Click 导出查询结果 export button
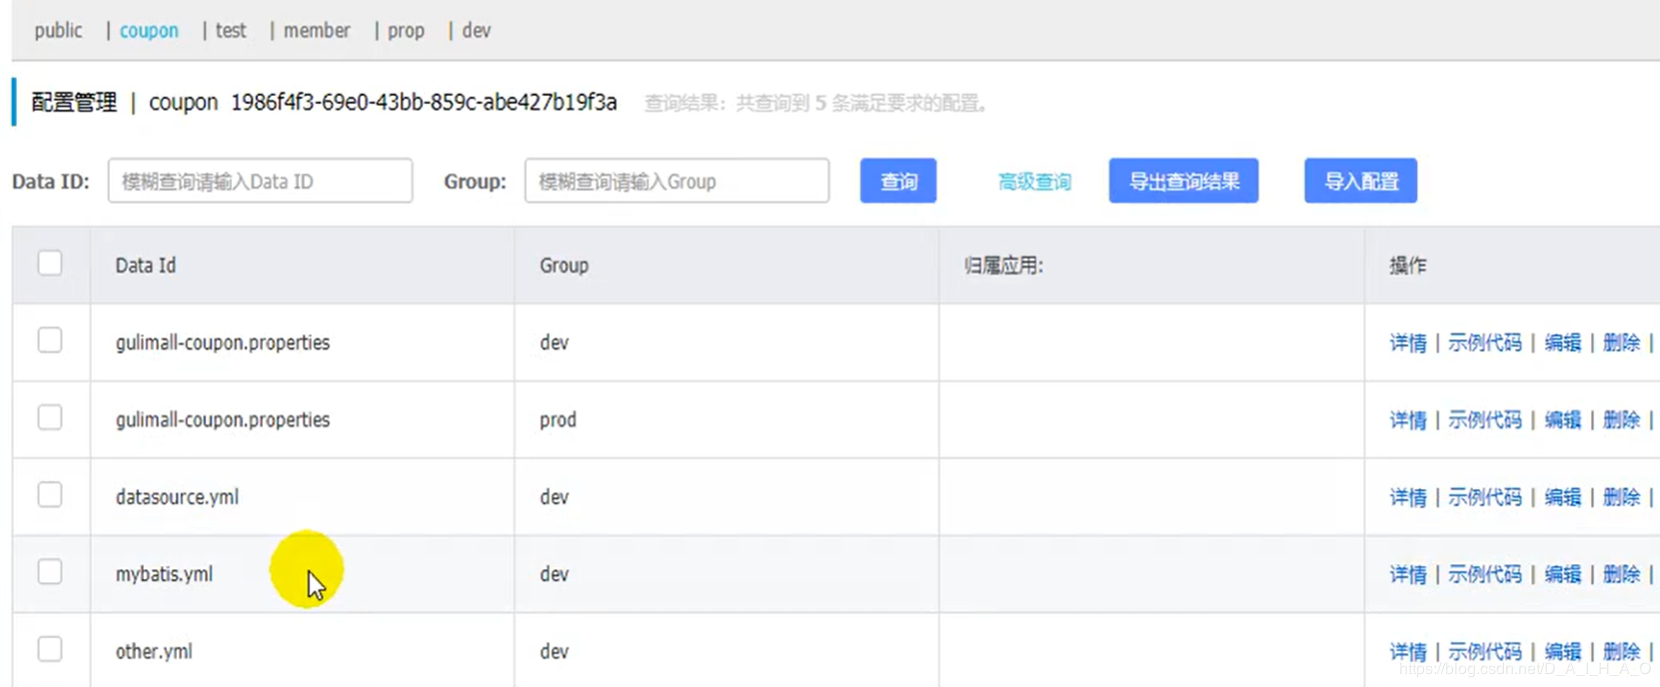The image size is (1660, 687). [1184, 181]
